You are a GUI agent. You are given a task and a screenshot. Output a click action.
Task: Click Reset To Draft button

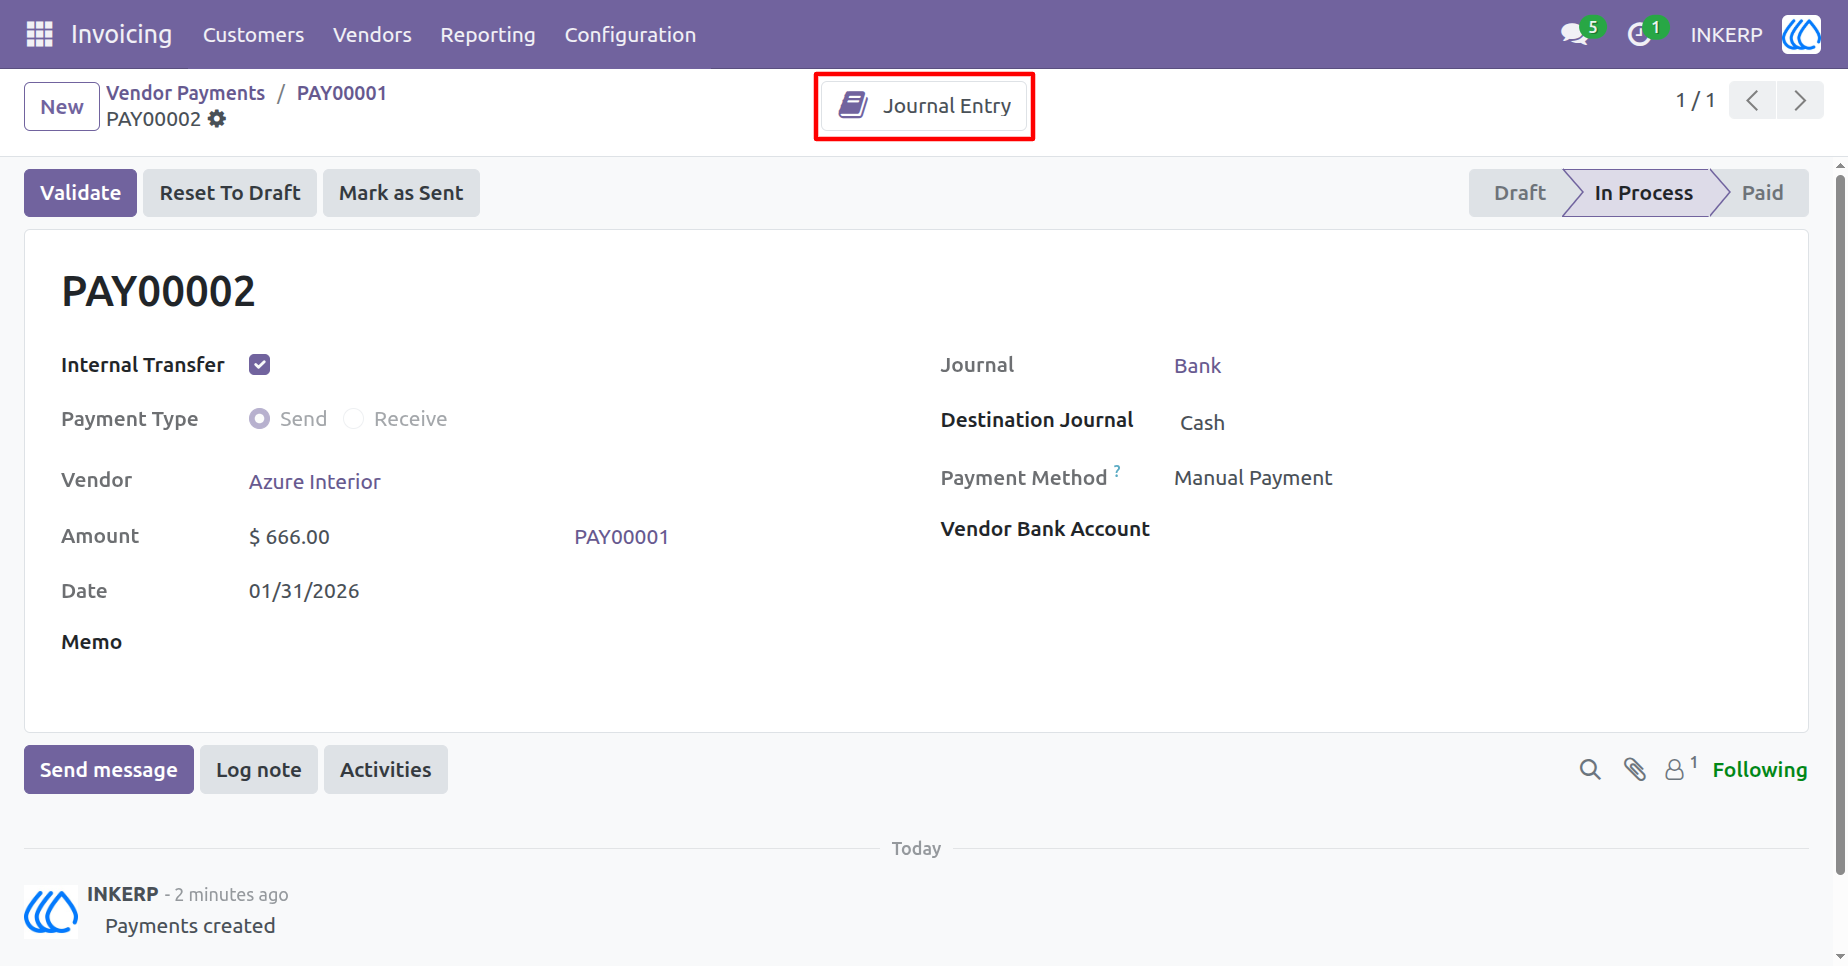[x=230, y=193]
